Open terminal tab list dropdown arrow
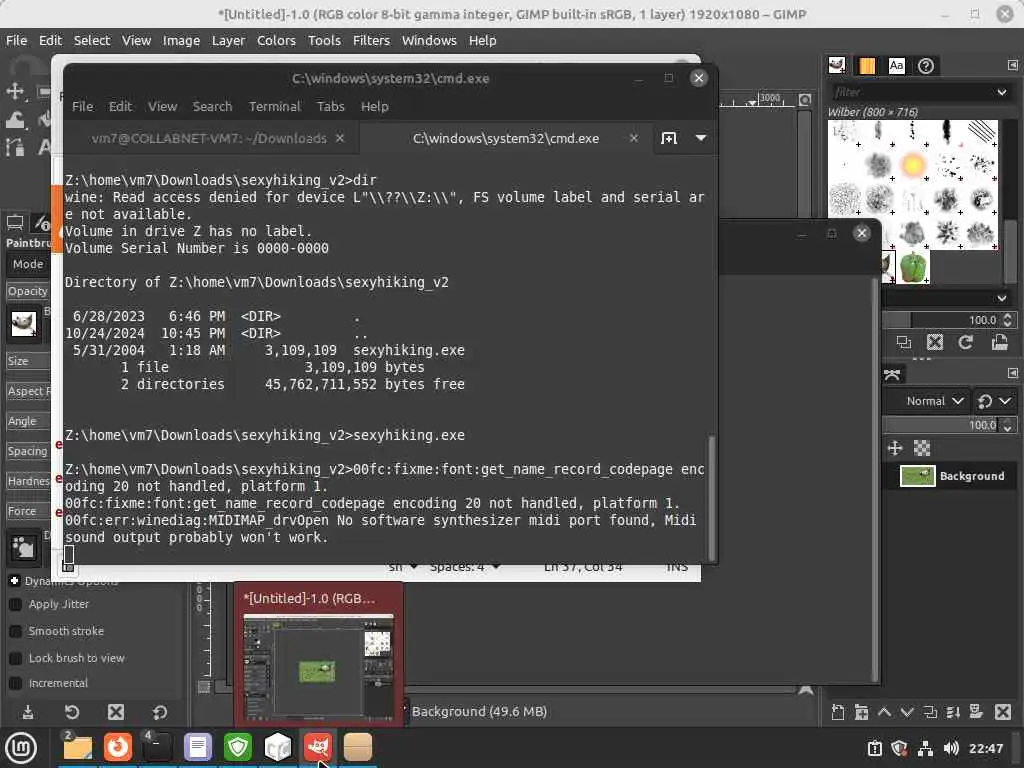1024x768 pixels. [701, 138]
